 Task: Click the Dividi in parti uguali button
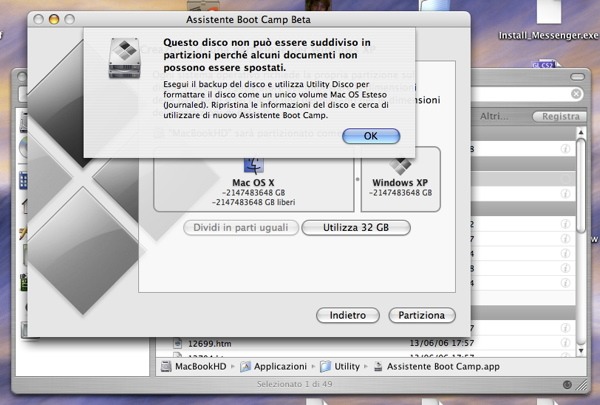coord(241,227)
